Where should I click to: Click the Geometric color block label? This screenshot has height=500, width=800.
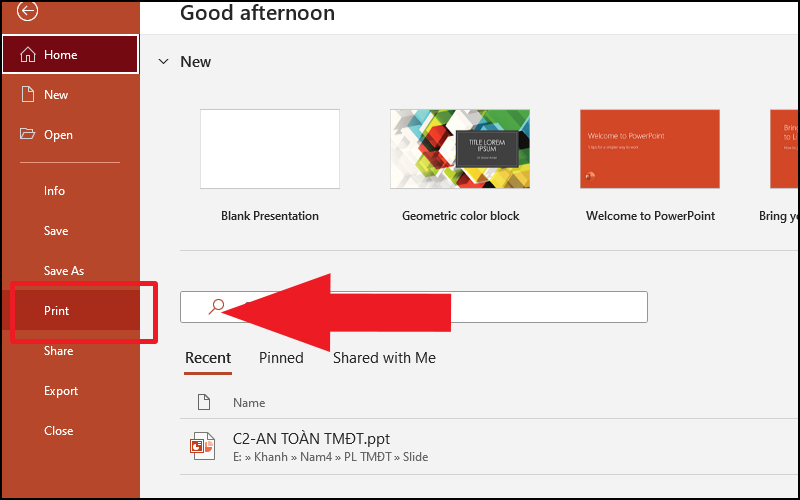point(460,216)
